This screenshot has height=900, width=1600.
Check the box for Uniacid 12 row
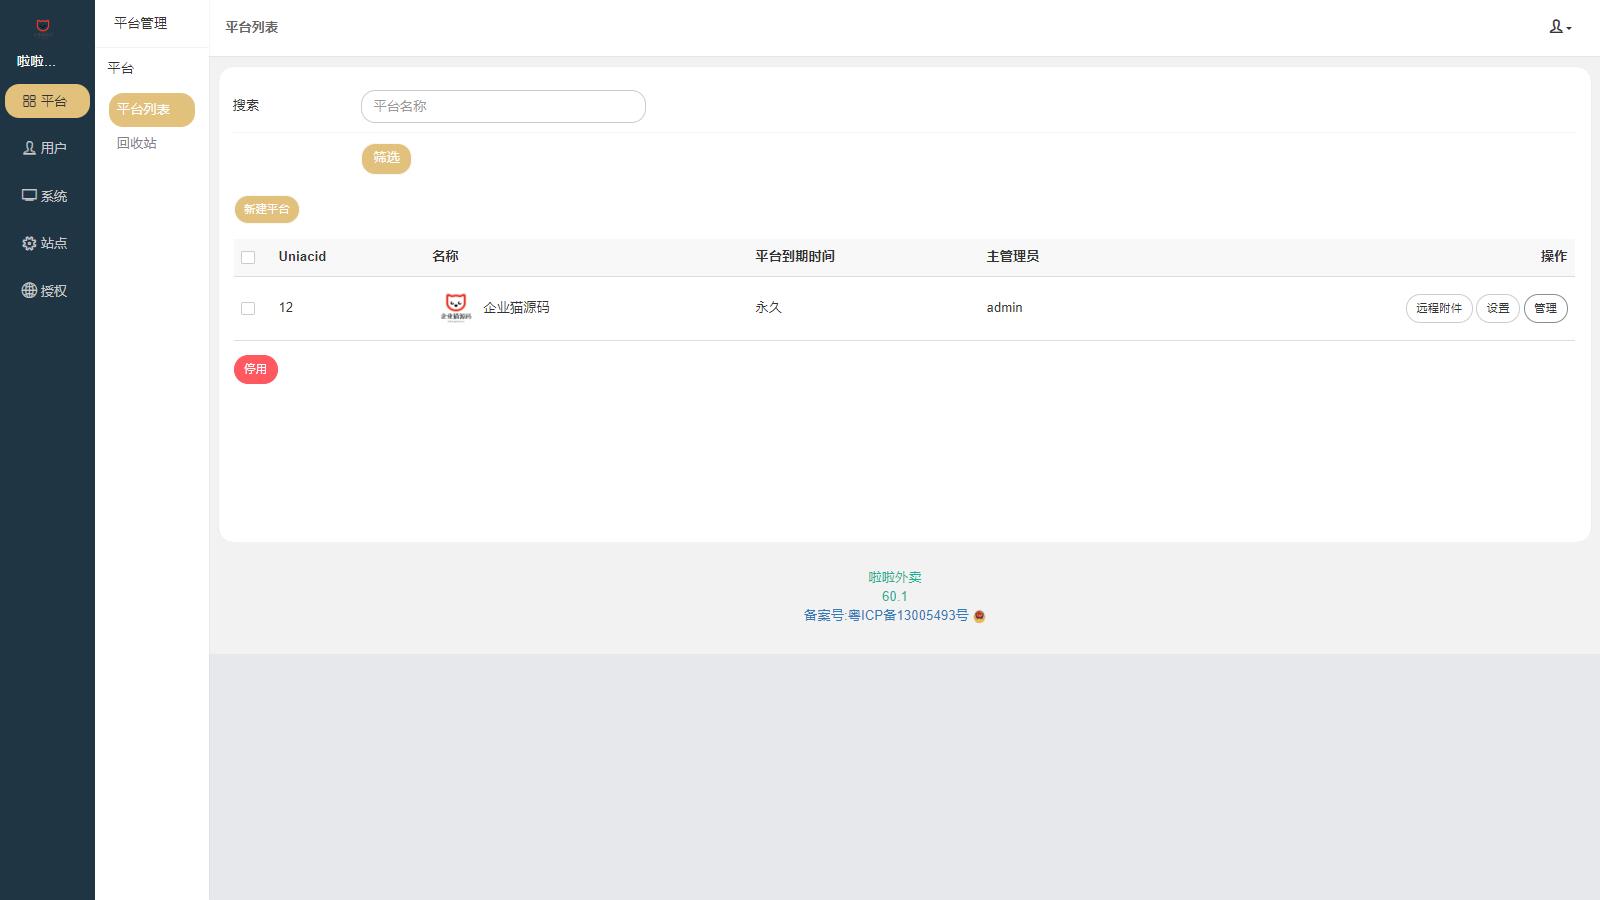248,308
